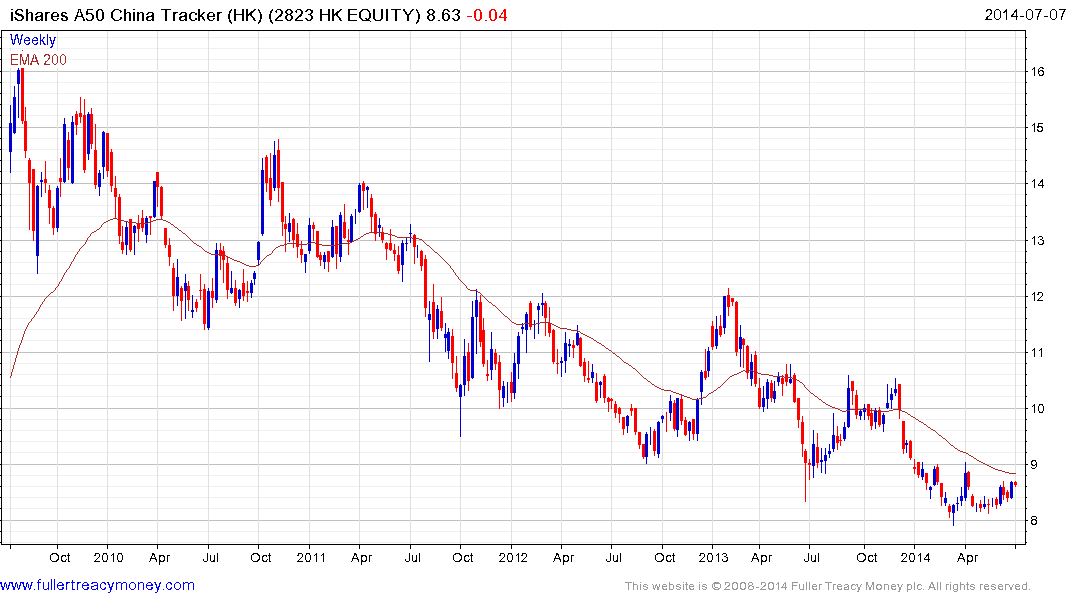Click the price change -0.04
Screen dimensions: 1075x600
point(487,15)
